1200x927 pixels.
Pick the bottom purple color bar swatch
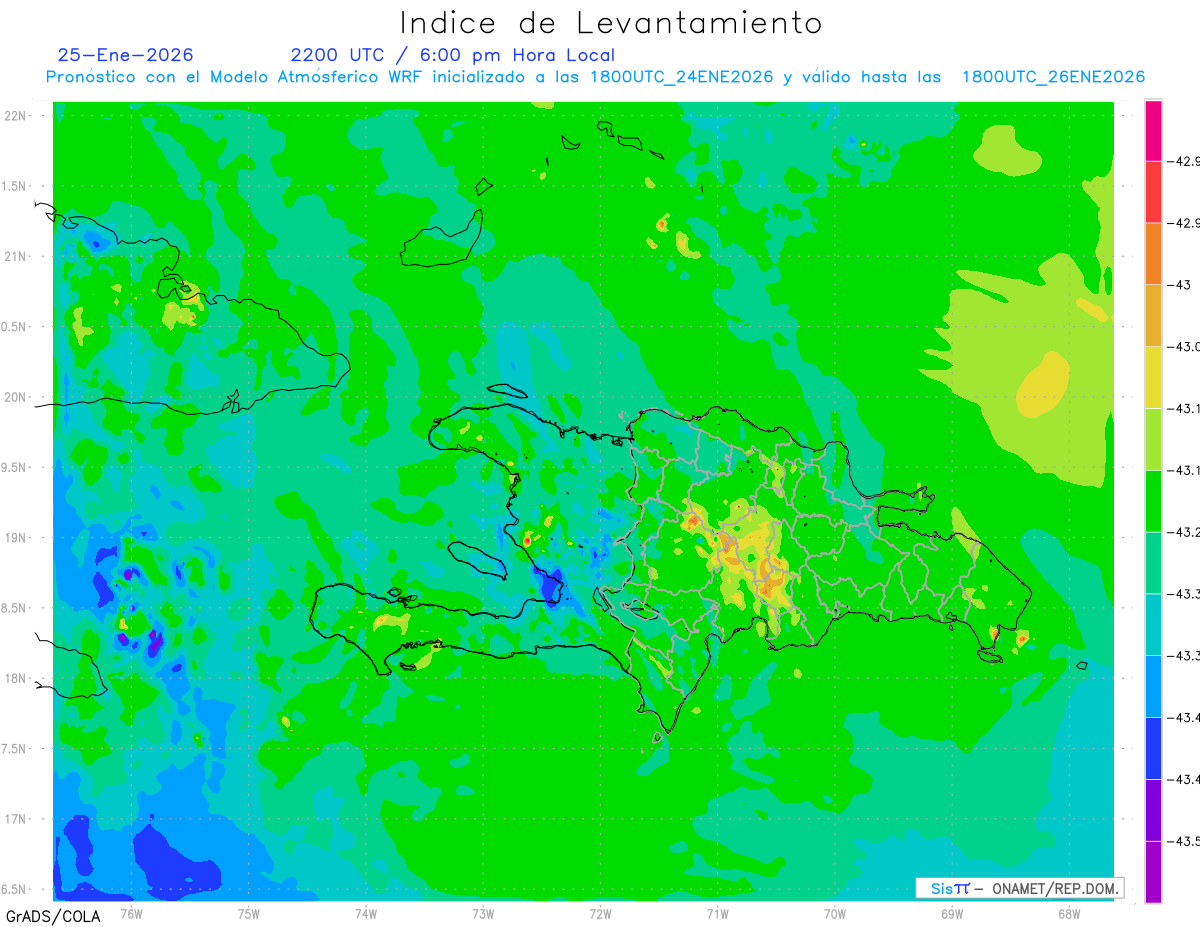1153,872
